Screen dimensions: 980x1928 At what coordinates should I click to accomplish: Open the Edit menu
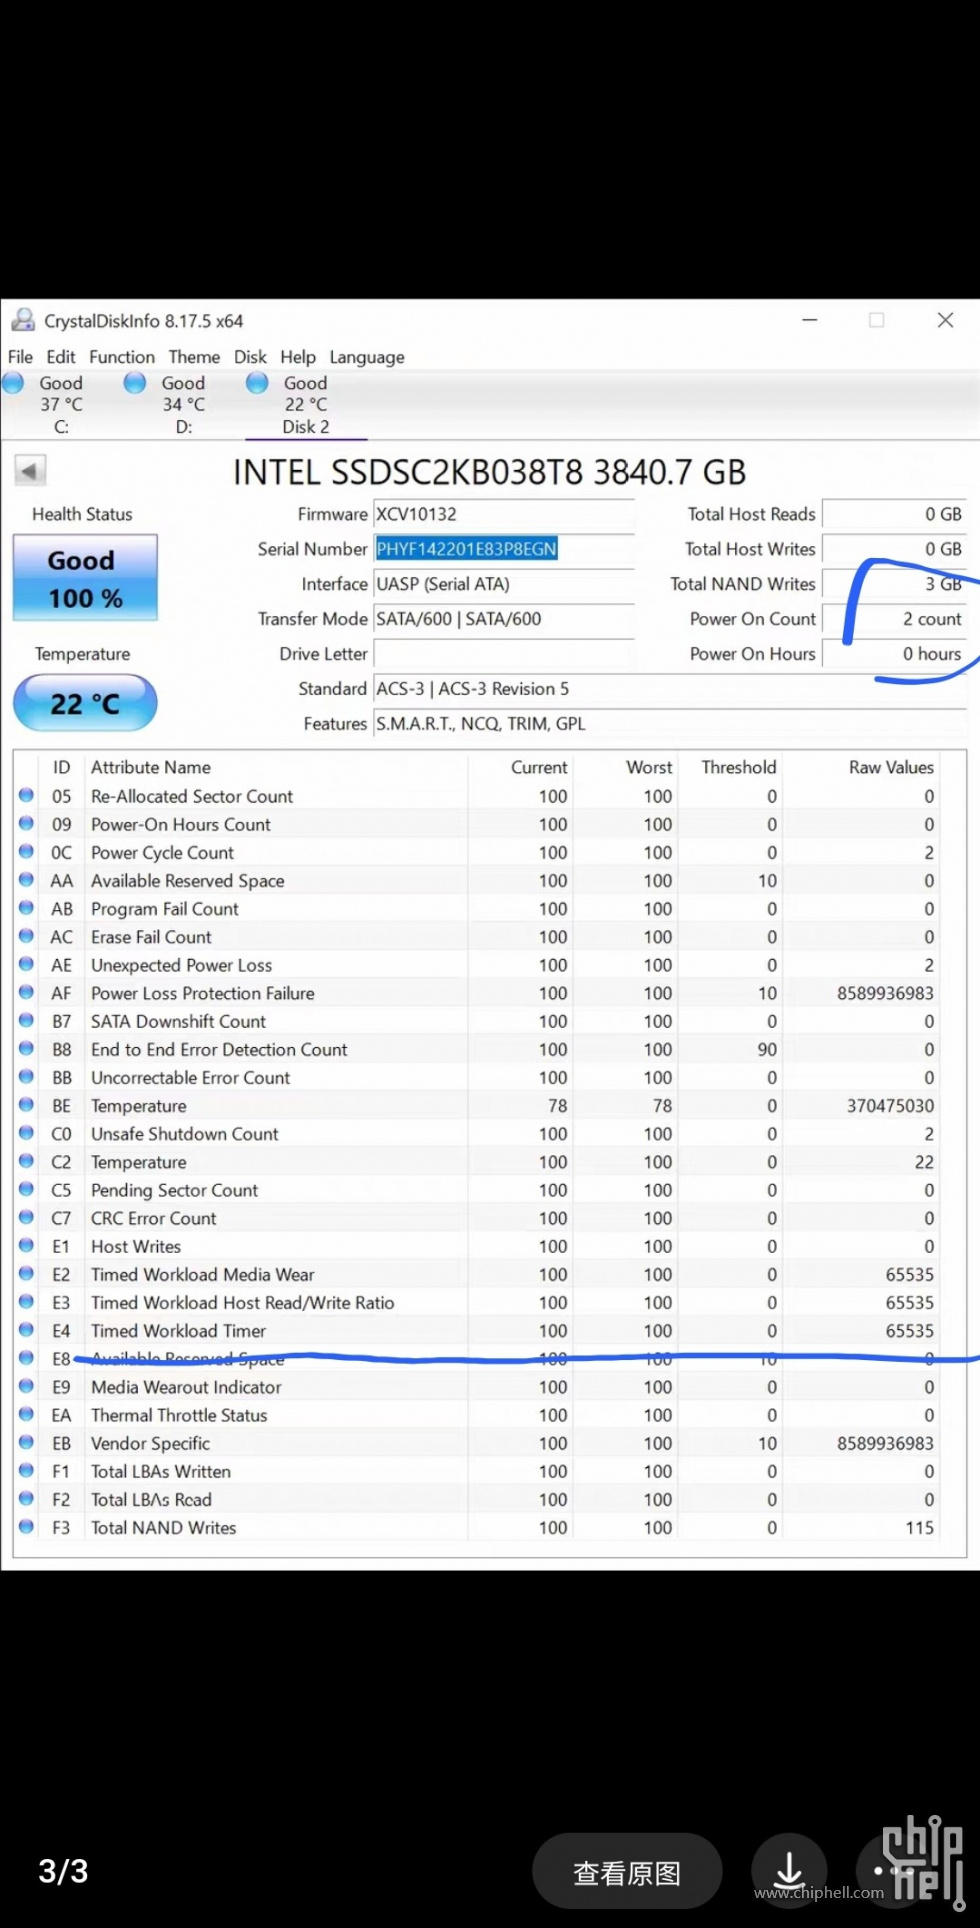pos(61,357)
